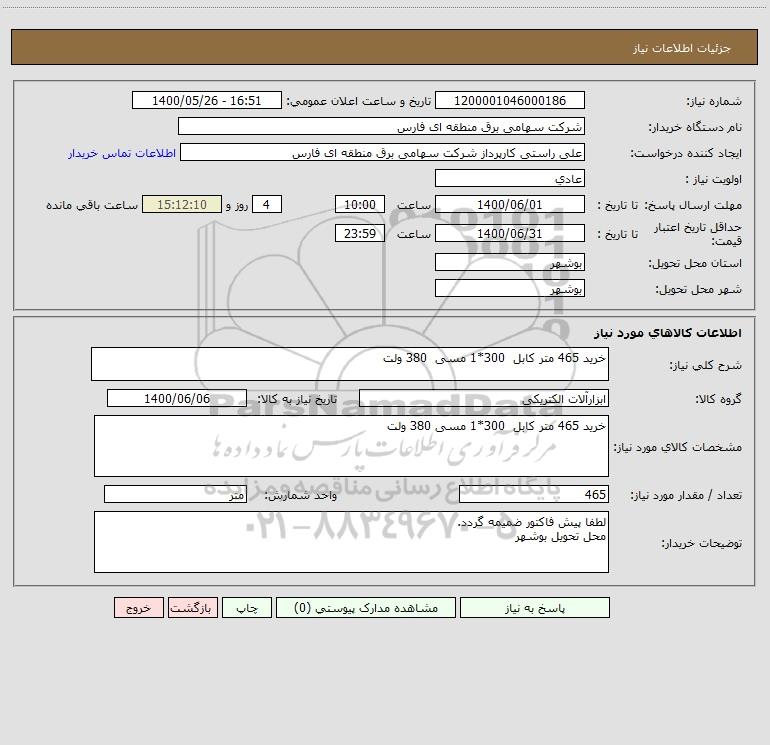Viewport: 770px width, 745px height.
Task: Click the priority field 'عادی'
Action: [x=510, y=178]
